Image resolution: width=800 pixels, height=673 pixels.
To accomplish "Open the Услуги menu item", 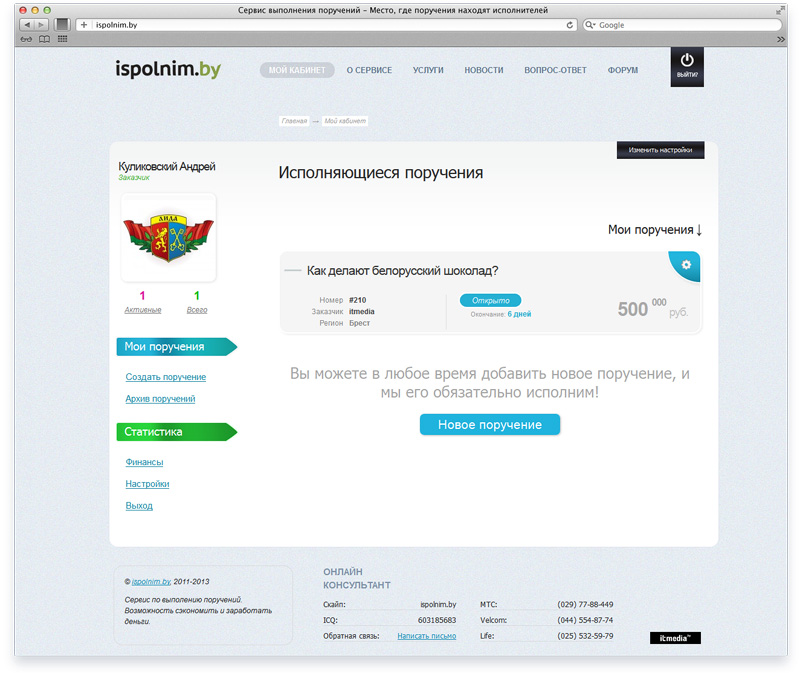I will tap(428, 70).
